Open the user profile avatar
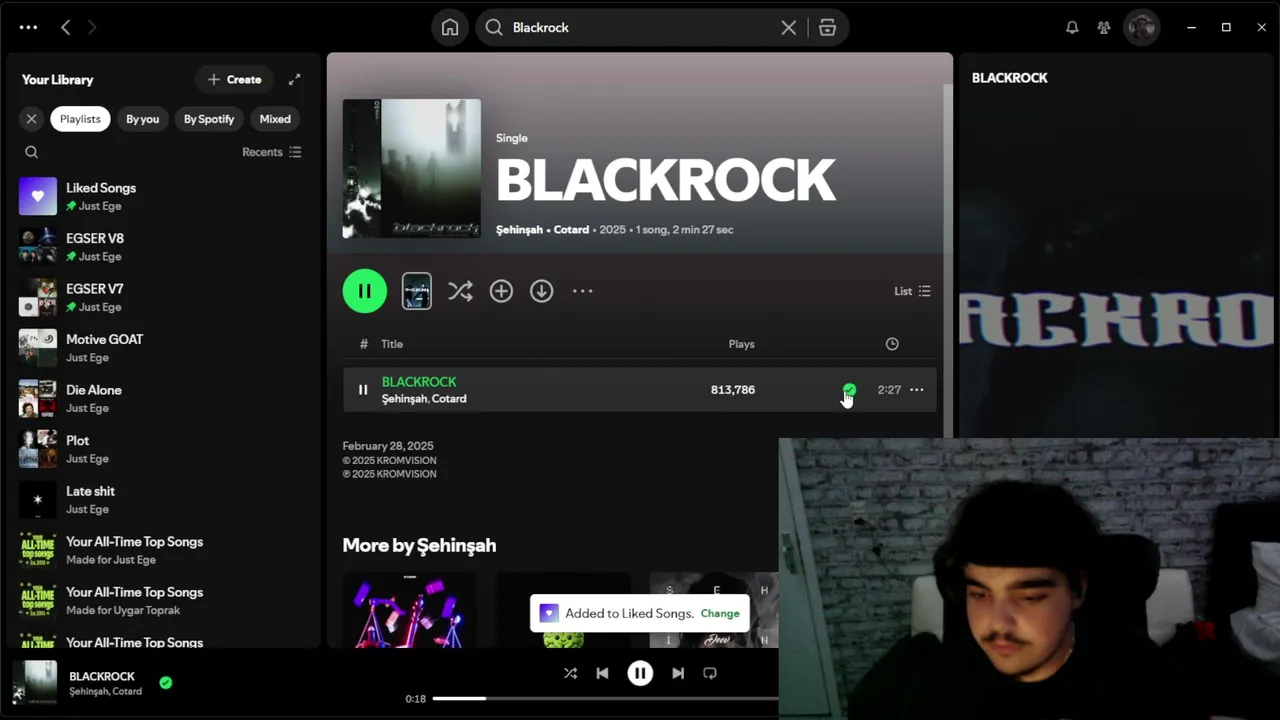This screenshot has height=720, width=1280. pyautogui.click(x=1142, y=27)
